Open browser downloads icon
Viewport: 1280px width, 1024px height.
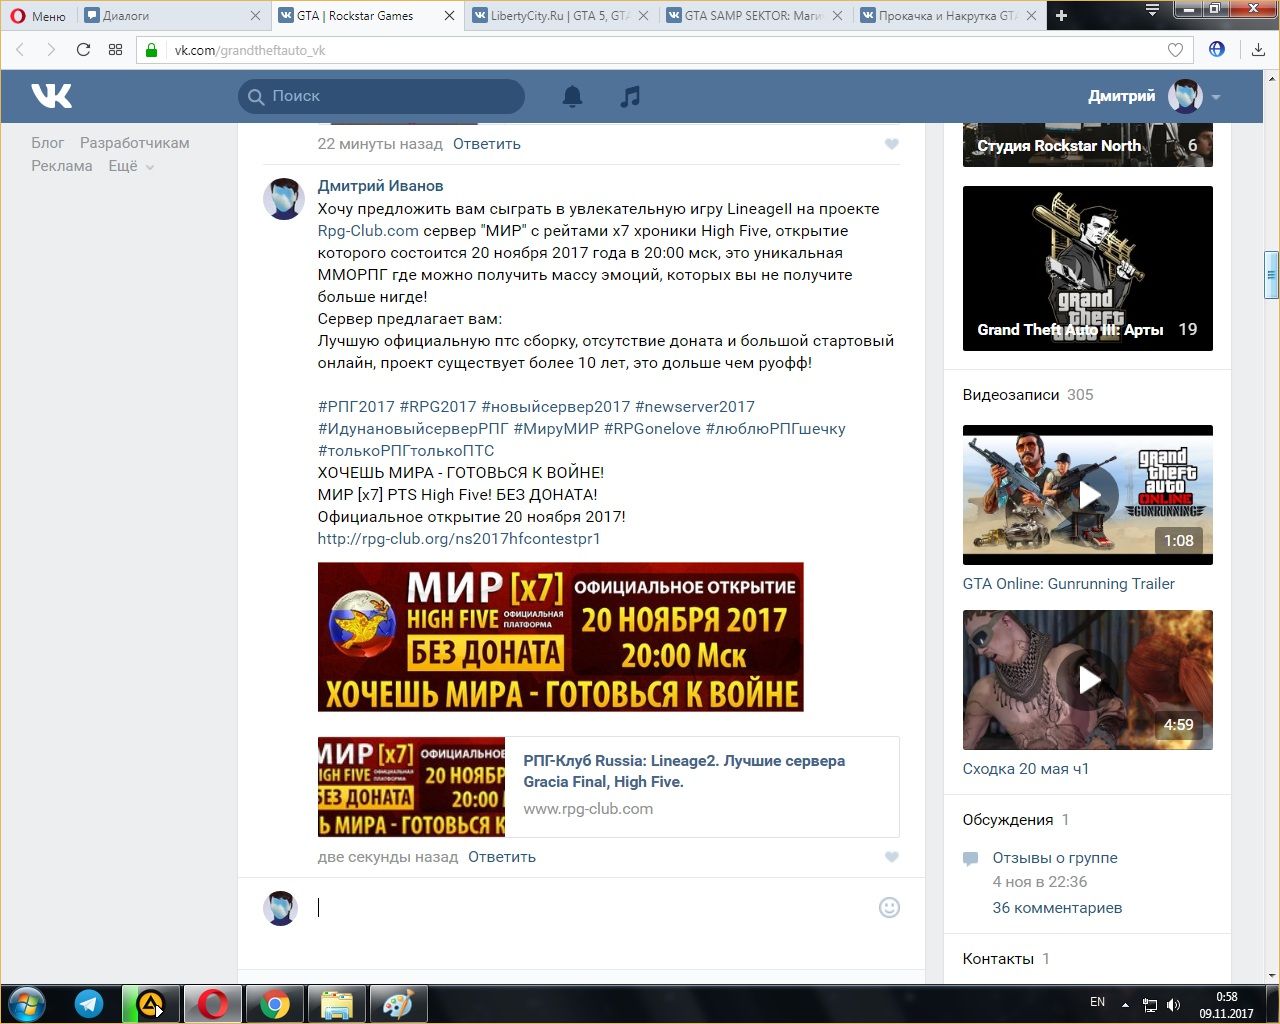[x=1258, y=50]
